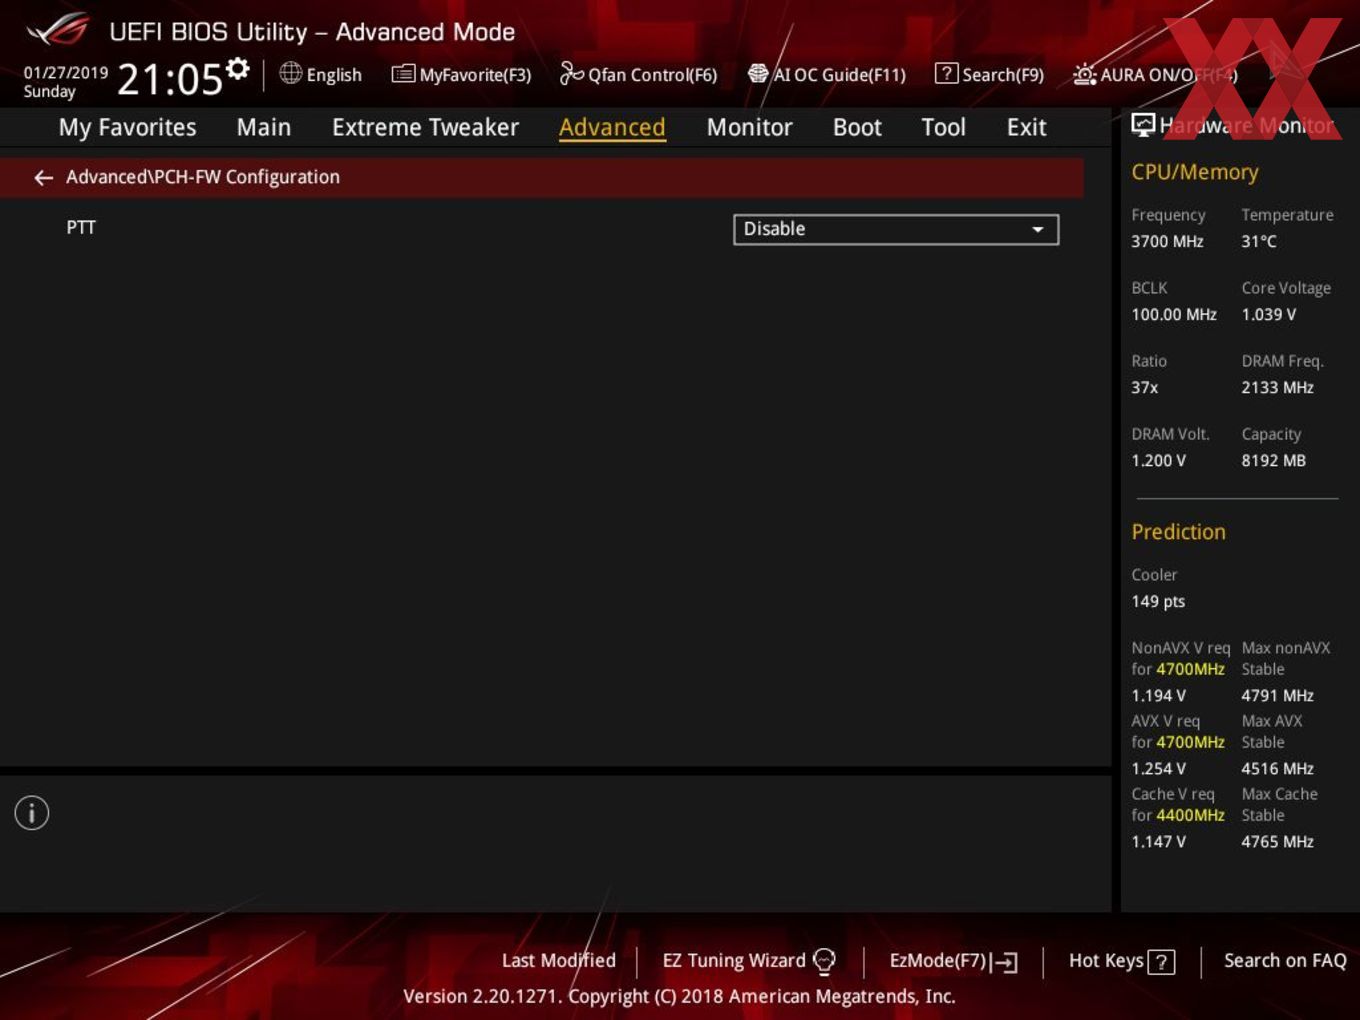Open MyFavorite(F3)
Screen dimensions: 1360x1020
(x=461, y=74)
